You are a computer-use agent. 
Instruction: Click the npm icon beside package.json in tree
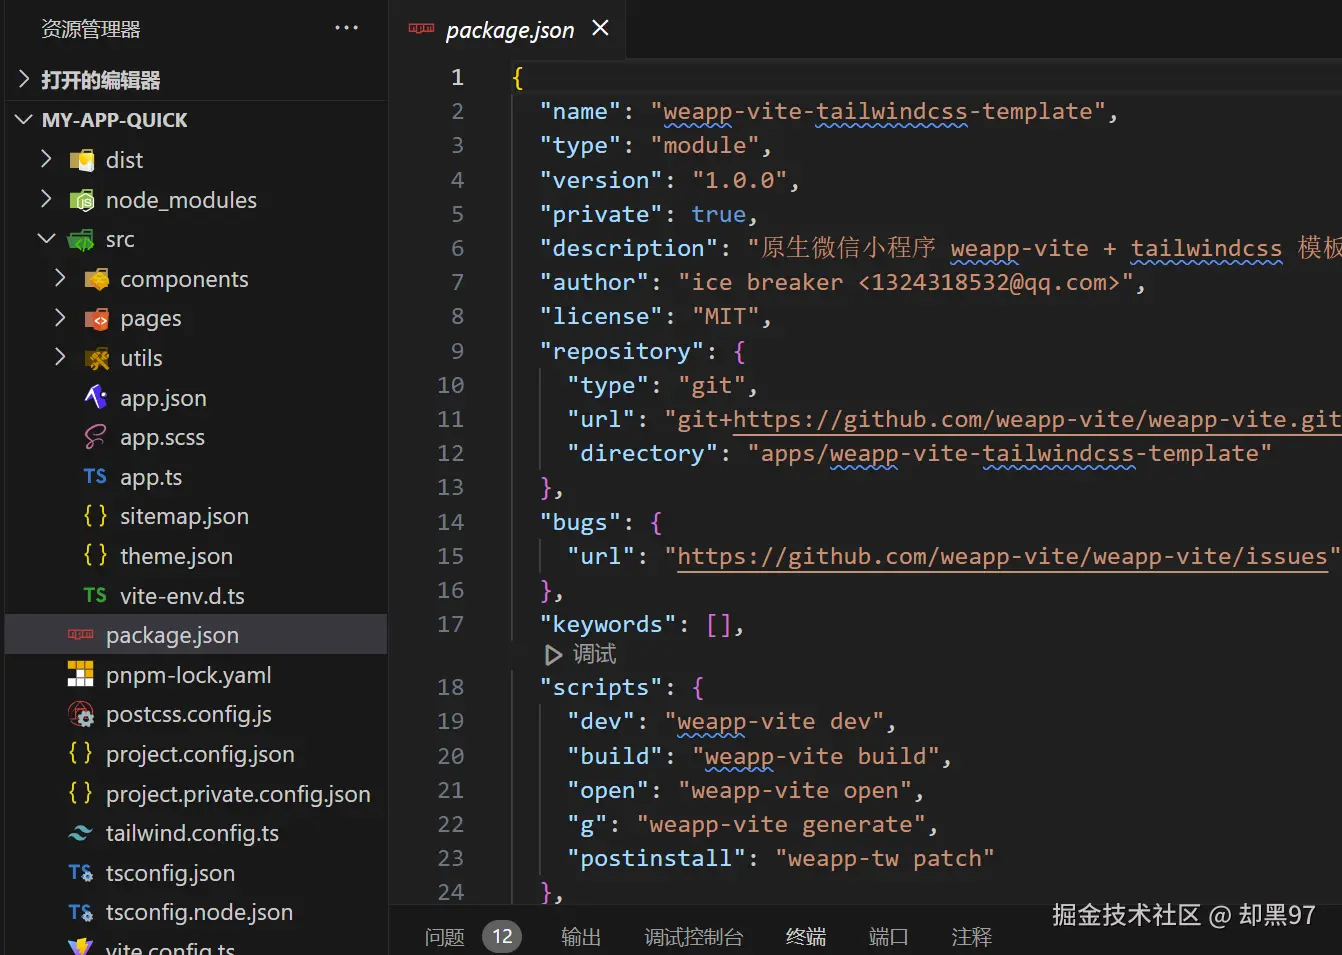81,634
